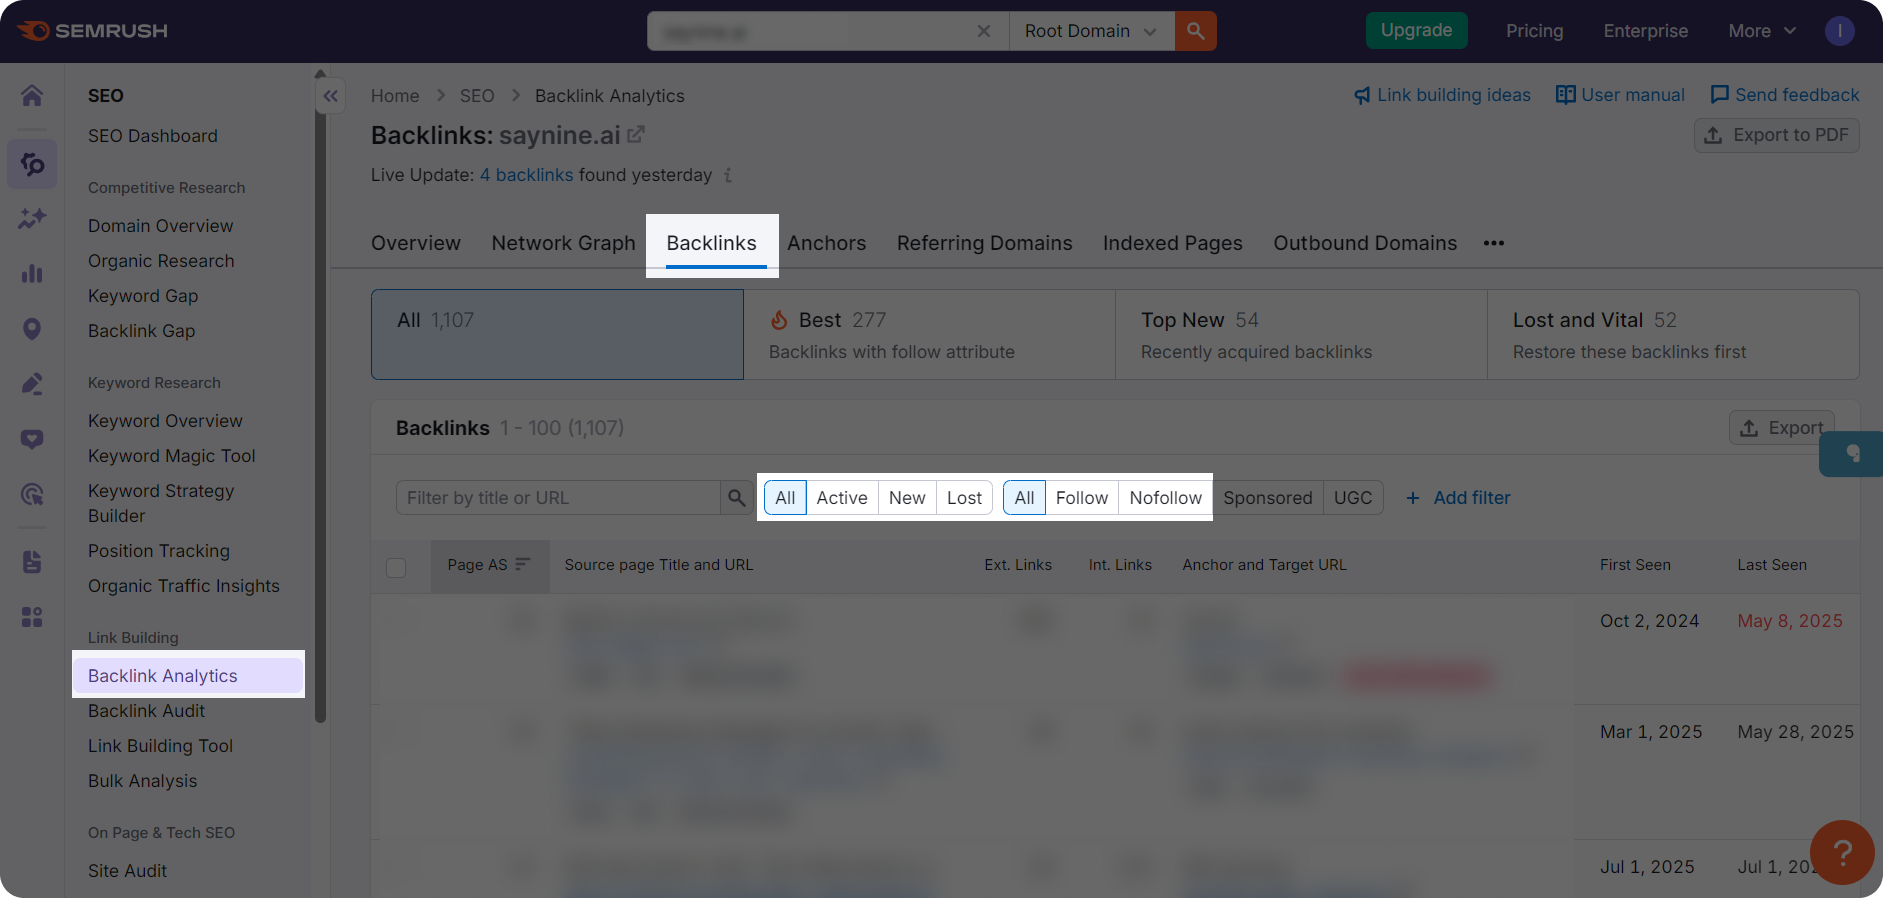Screen dimensions: 1883x898
Task: Open Link Building Tool
Action: pos(160,746)
